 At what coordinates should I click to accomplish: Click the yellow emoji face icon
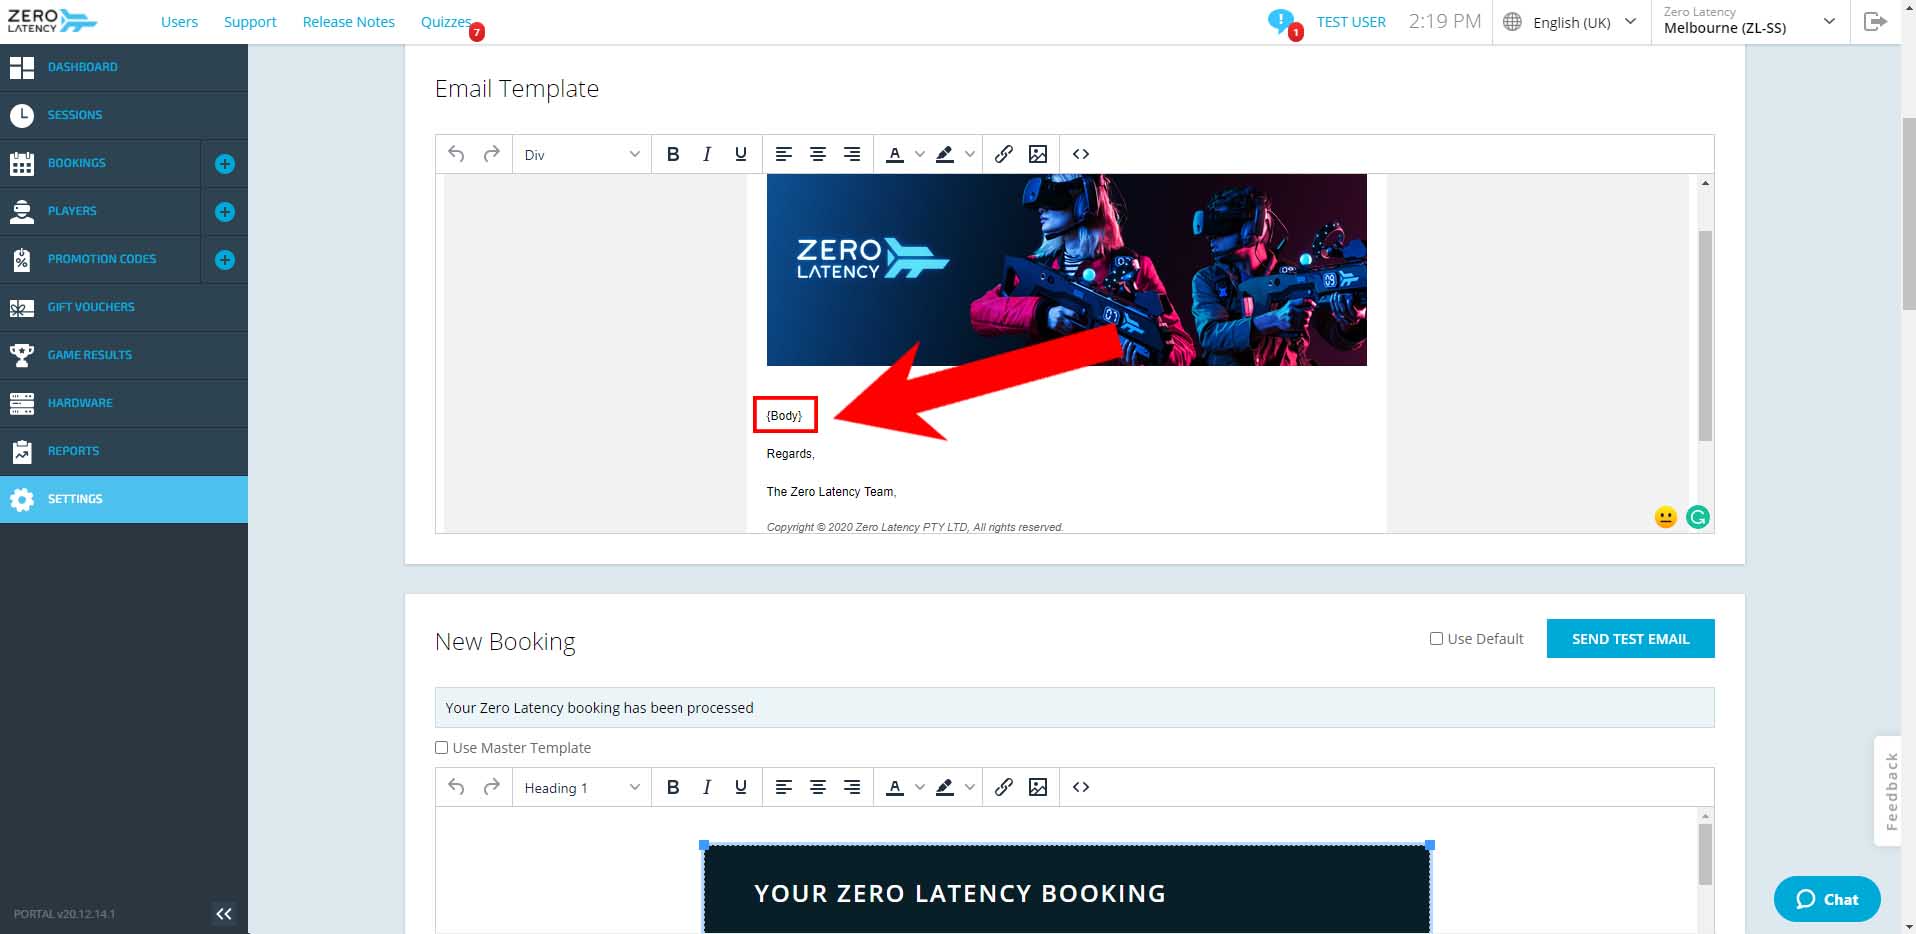point(1665,517)
